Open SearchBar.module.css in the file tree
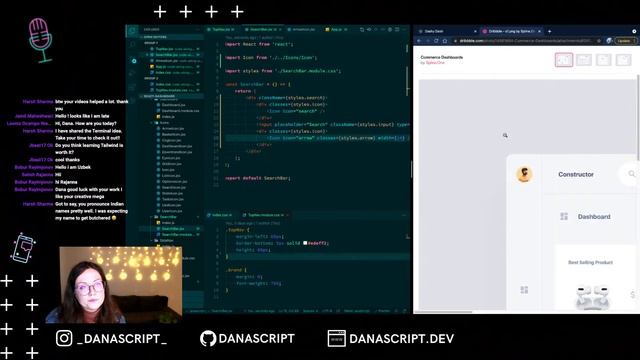 tap(177, 235)
